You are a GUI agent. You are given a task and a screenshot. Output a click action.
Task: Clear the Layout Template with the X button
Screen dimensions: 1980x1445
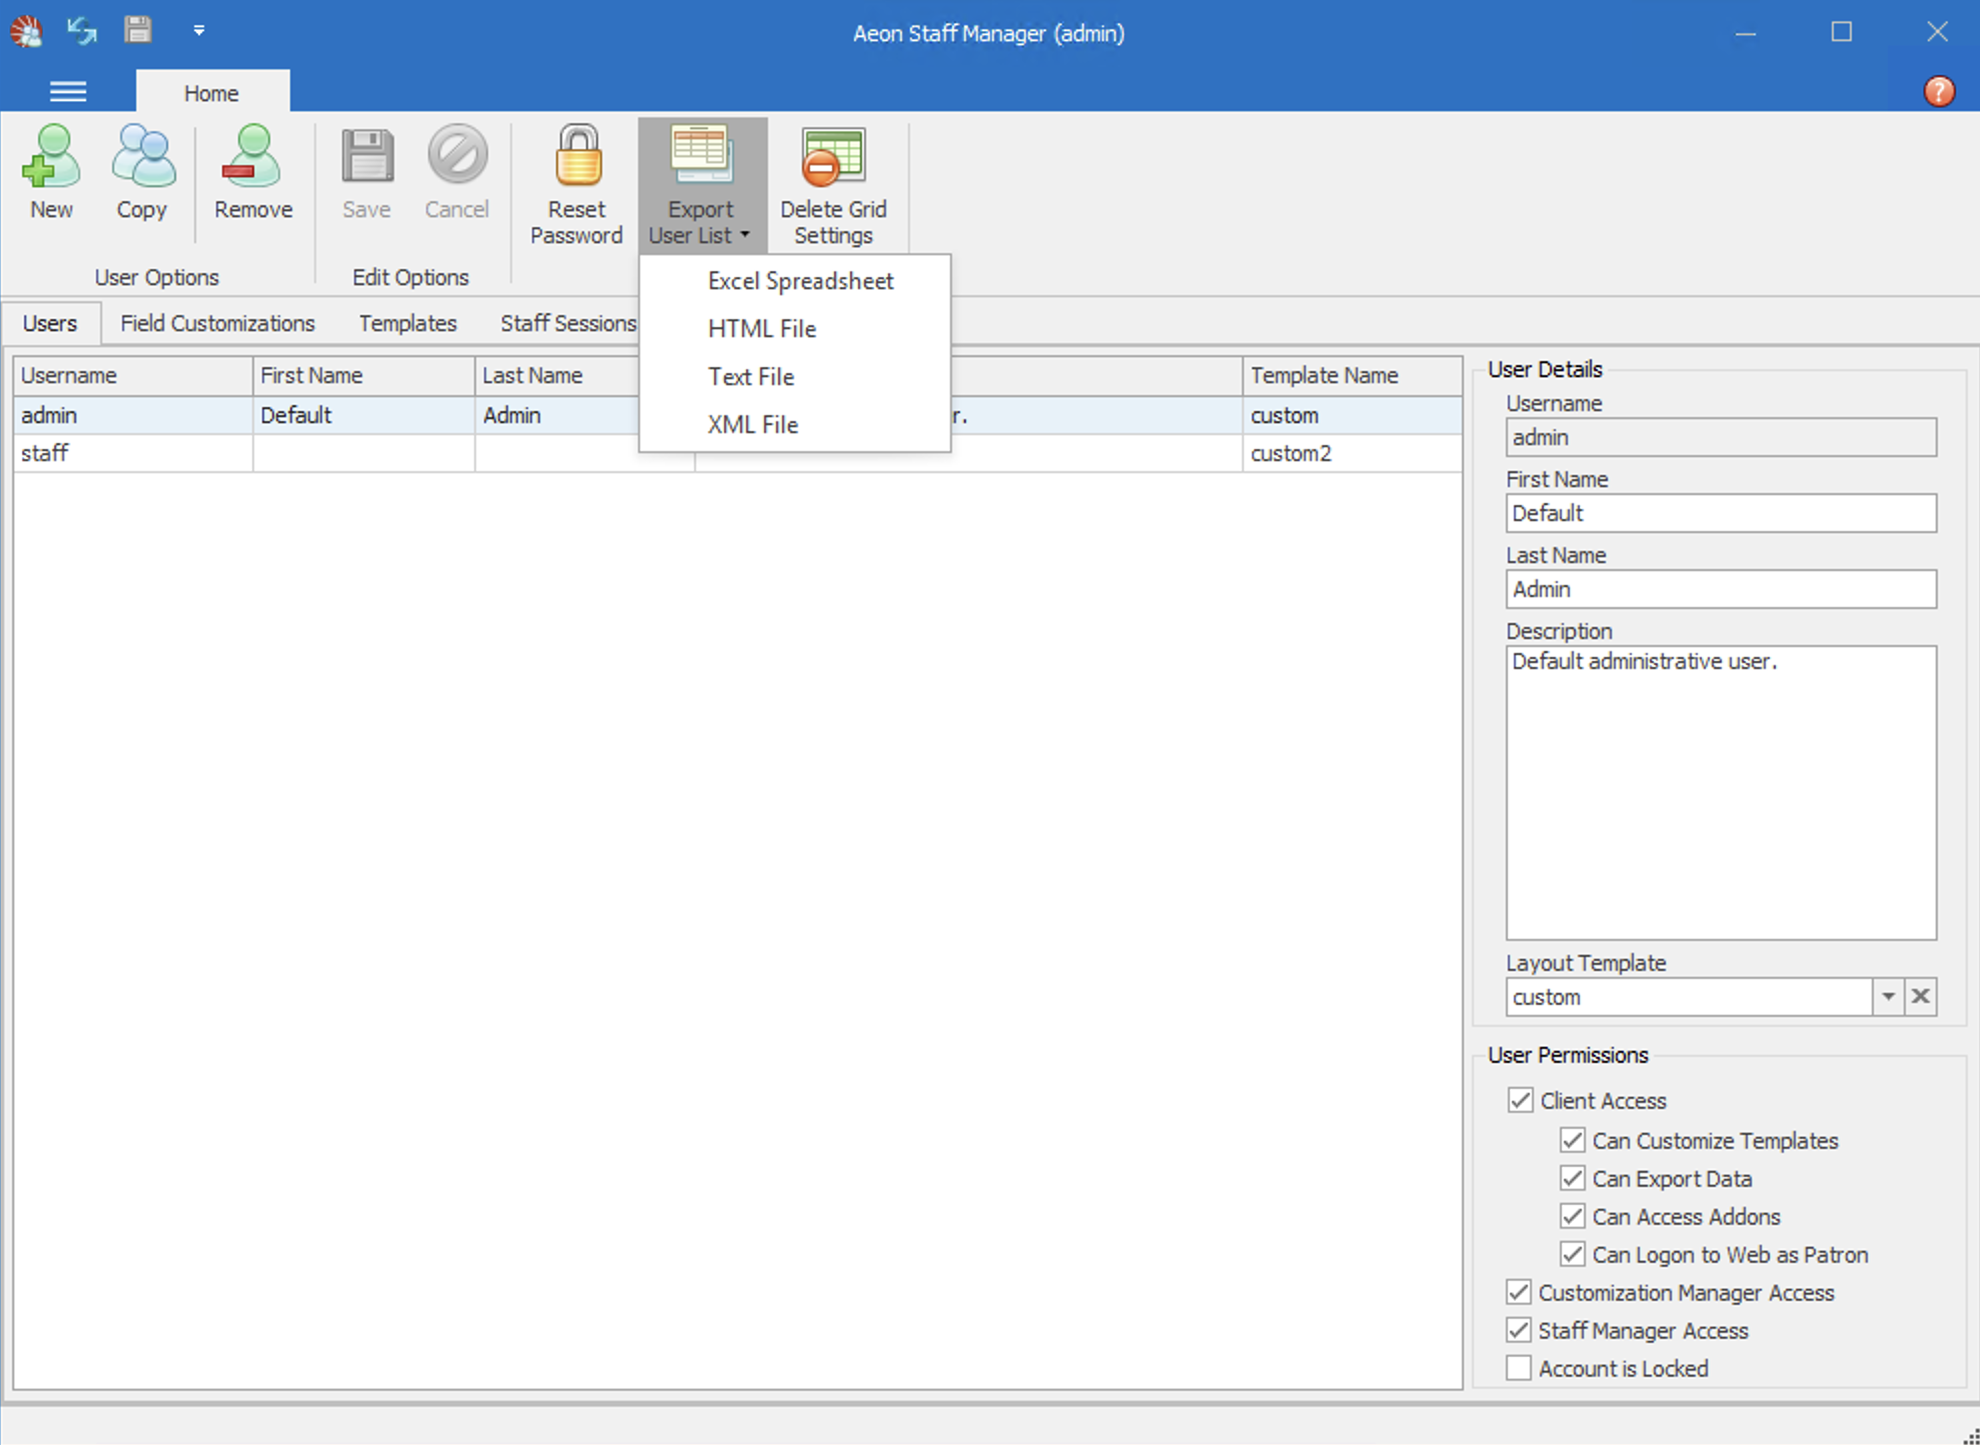[x=1920, y=996]
